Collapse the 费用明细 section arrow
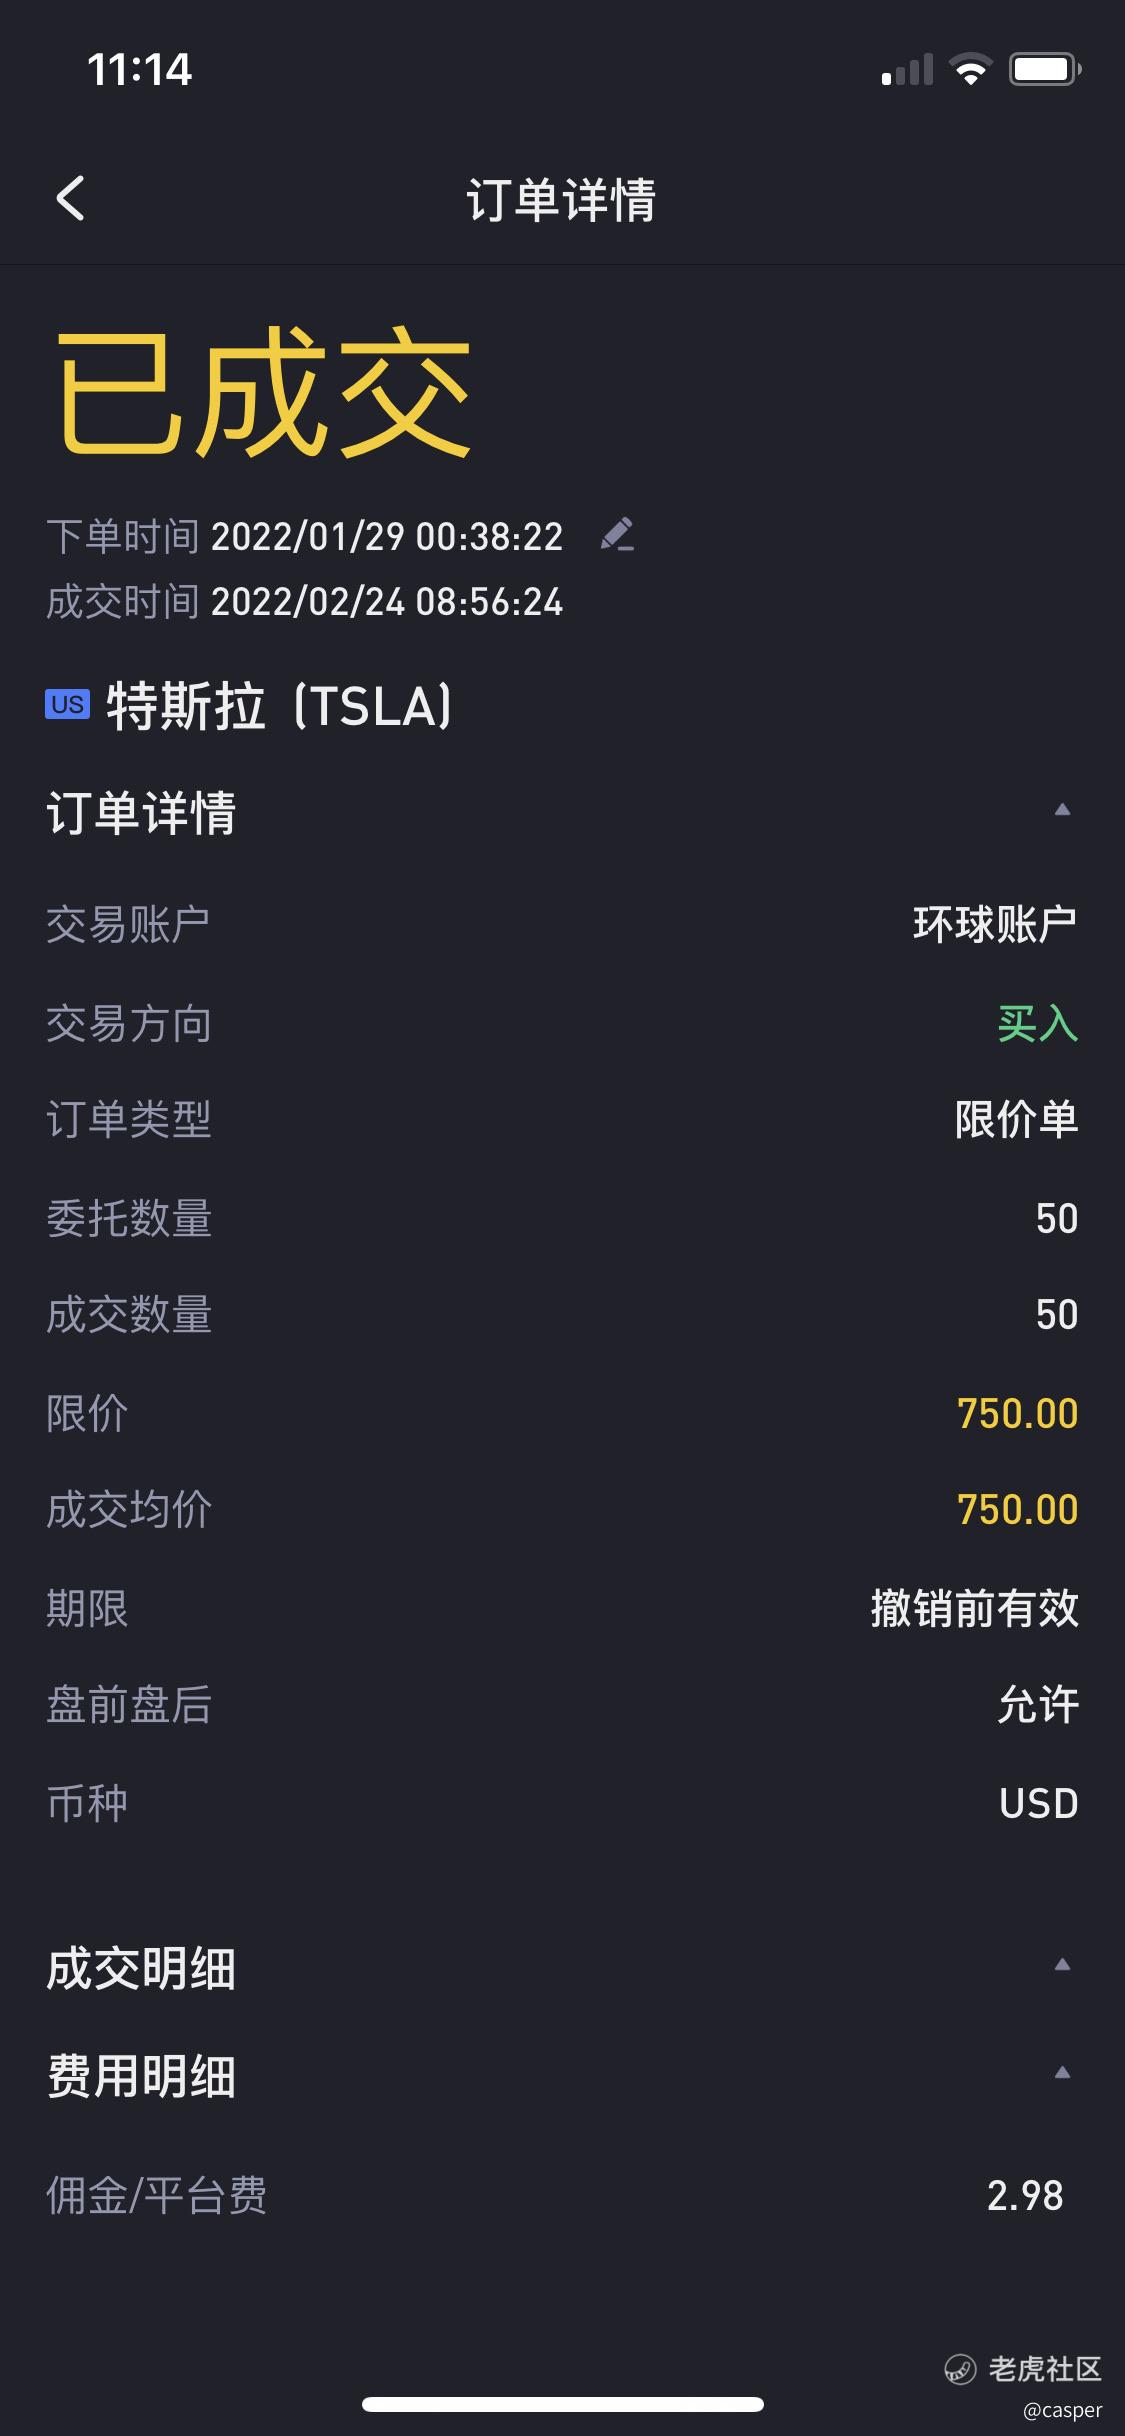Screen dimensions: 1125x2436 pyautogui.click(x=1062, y=2073)
